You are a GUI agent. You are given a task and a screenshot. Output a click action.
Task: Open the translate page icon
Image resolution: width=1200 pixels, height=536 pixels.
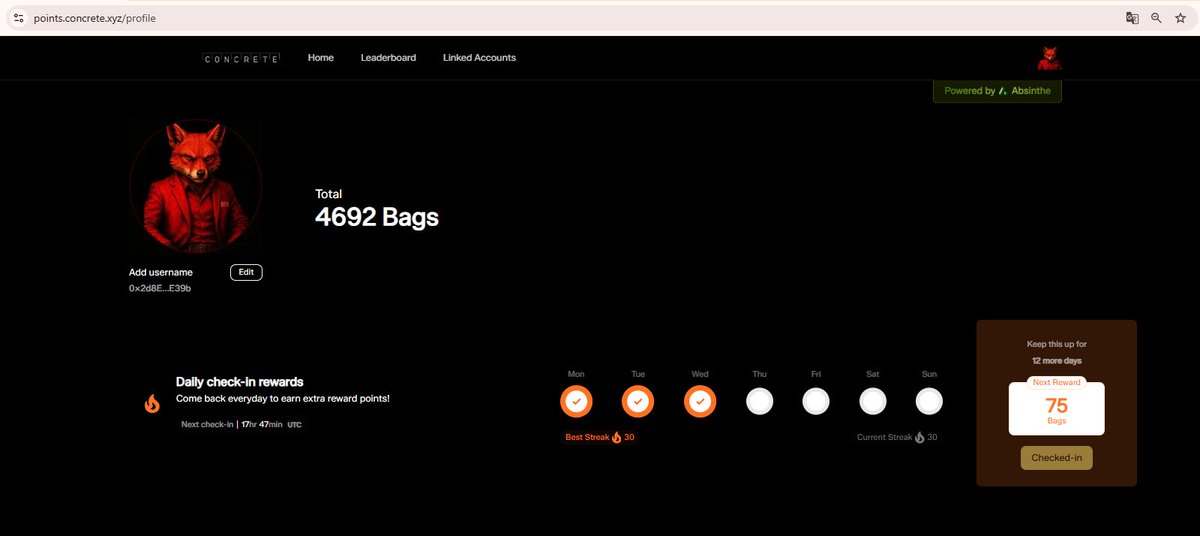(1132, 18)
